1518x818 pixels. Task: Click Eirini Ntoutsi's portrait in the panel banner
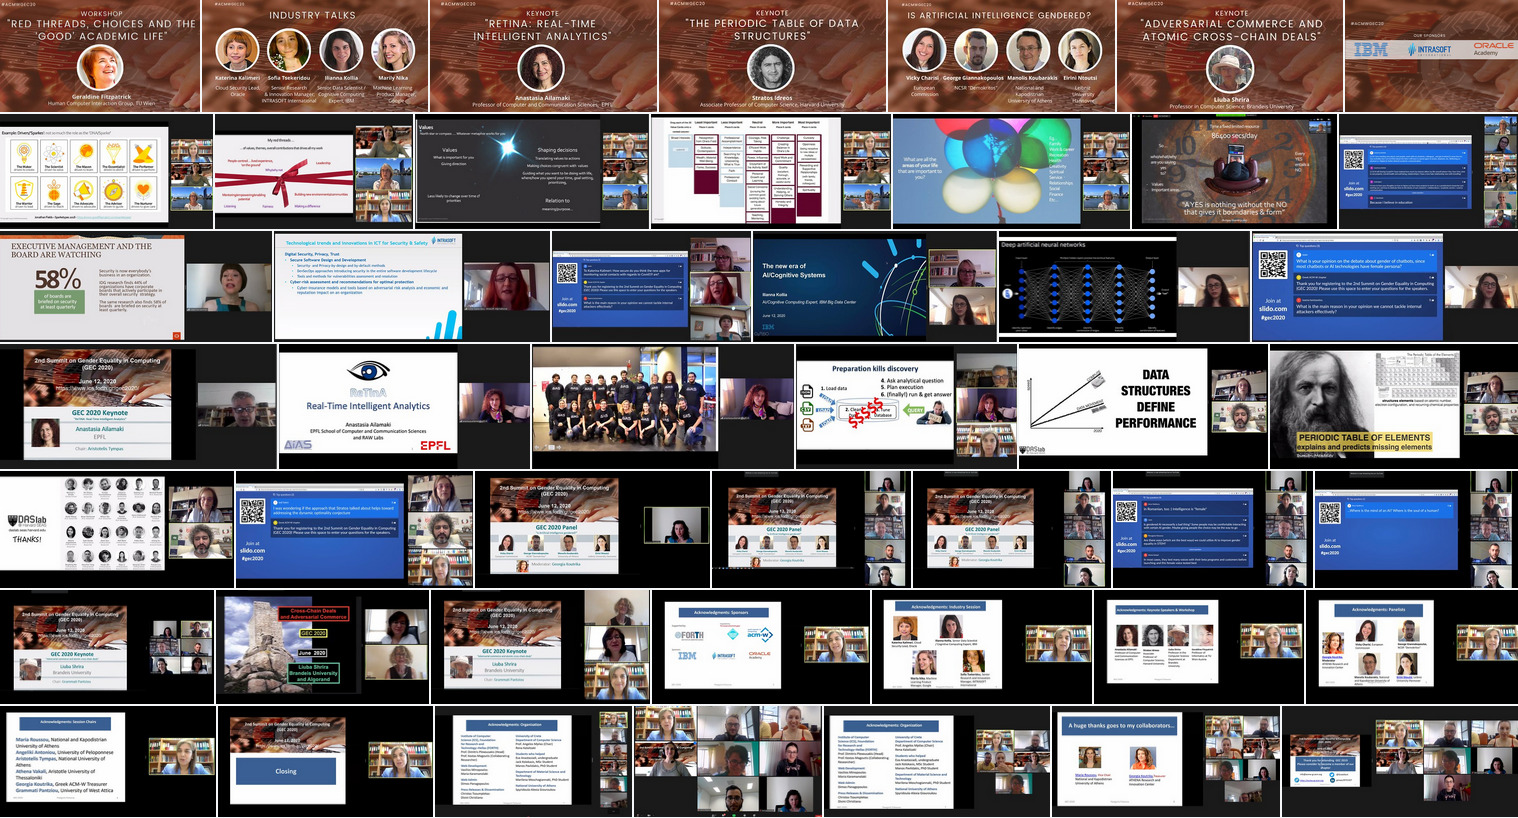click(x=1080, y=51)
